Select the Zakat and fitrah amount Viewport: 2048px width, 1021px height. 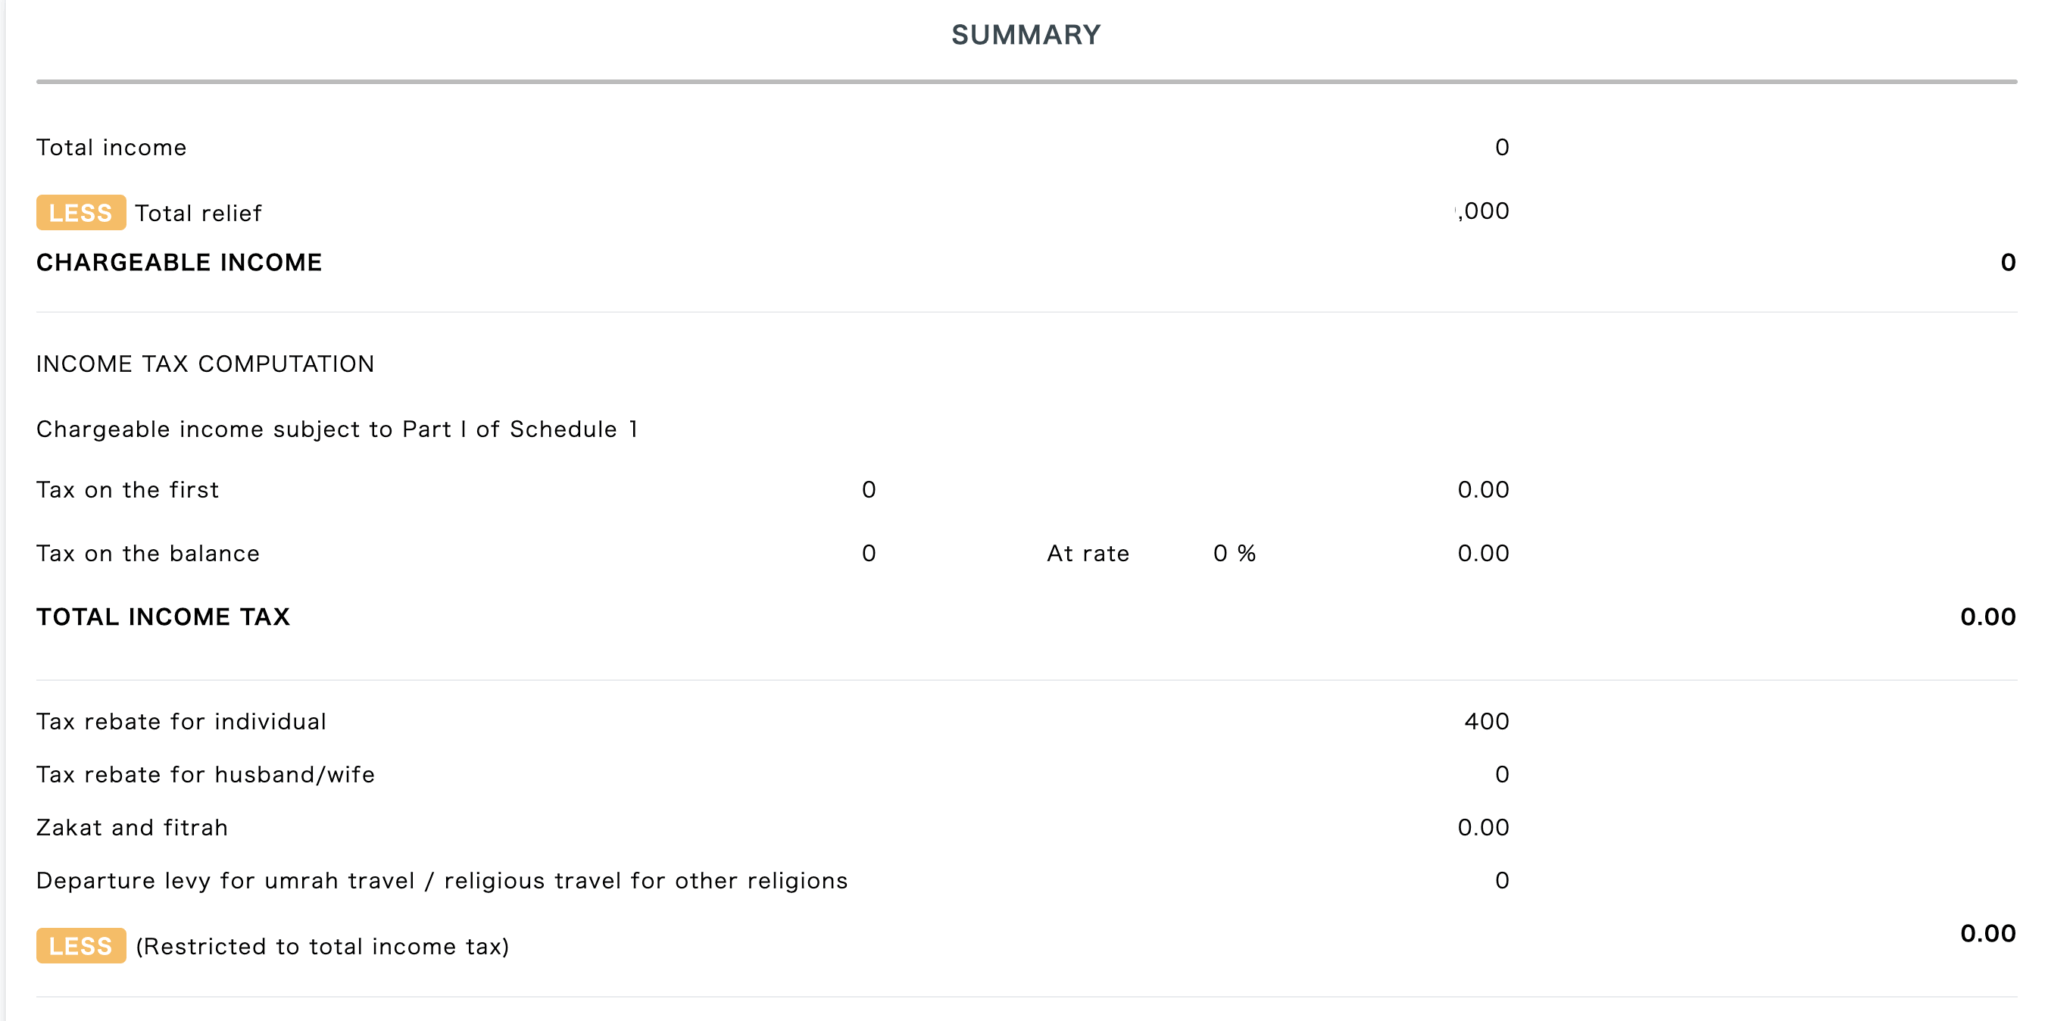[x=1483, y=828]
